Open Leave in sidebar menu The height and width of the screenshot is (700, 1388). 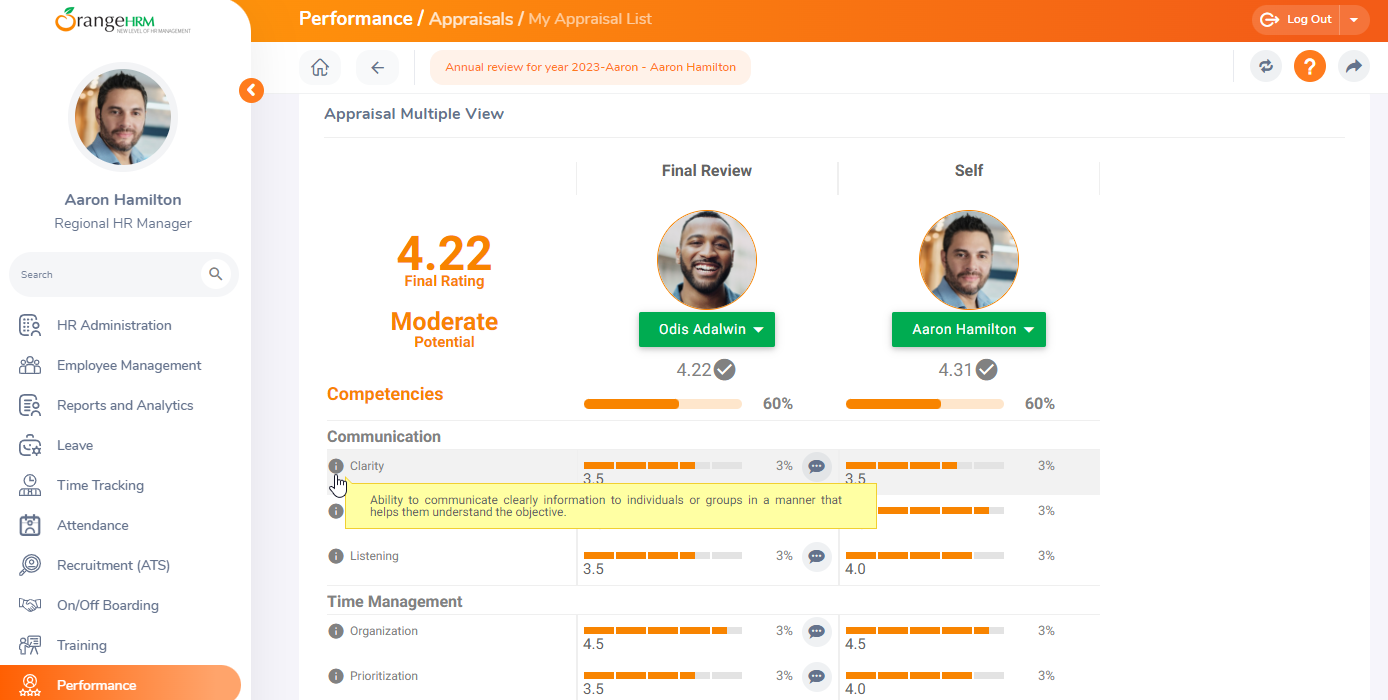coord(75,445)
